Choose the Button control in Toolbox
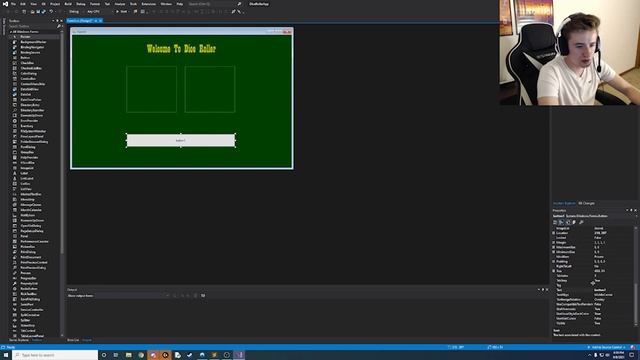640x360 pixels. (x=25, y=58)
